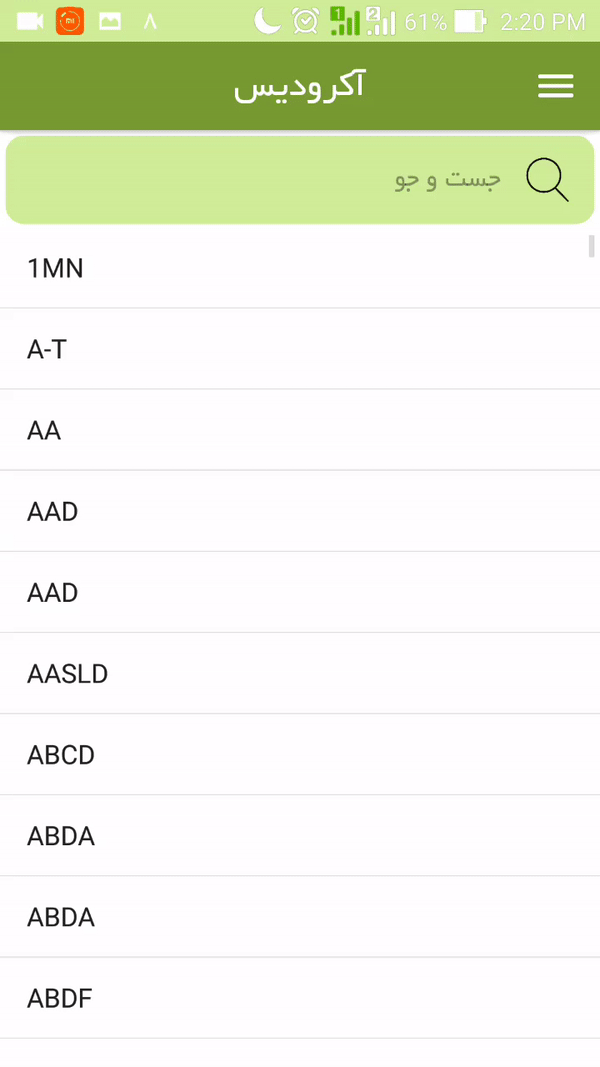Click the list scrollbar thumb
This screenshot has width=600, height=1067.
592,246
